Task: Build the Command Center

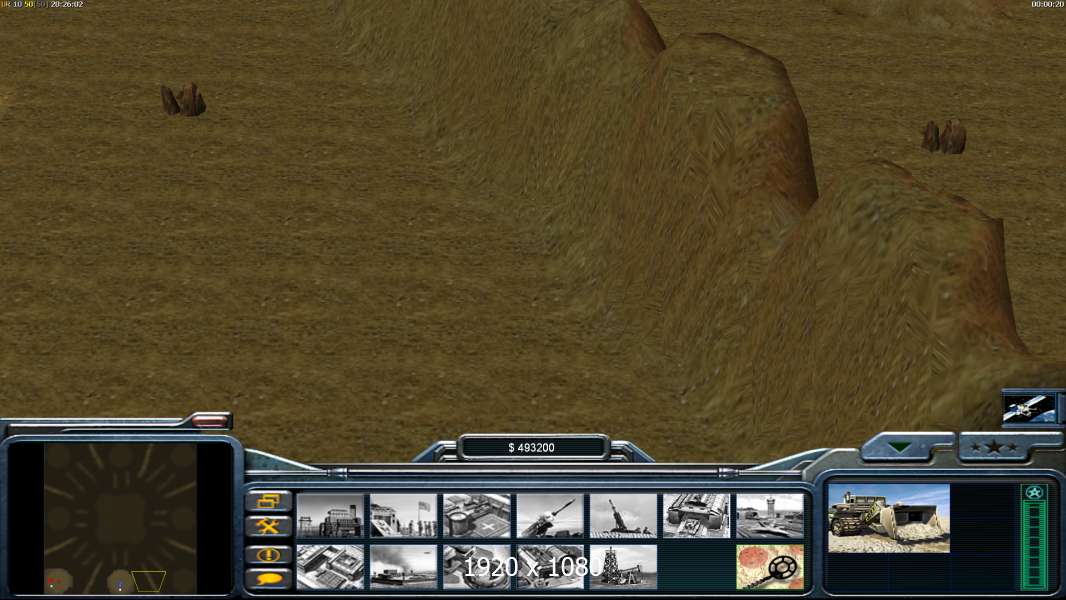Action: coord(550,567)
